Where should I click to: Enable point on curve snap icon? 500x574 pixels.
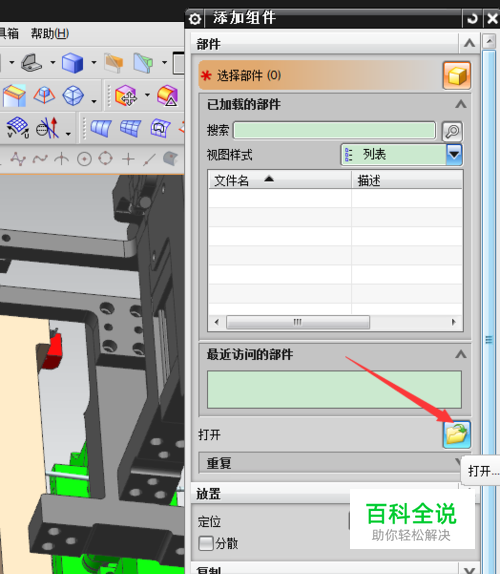pyautogui.click(x=149, y=160)
